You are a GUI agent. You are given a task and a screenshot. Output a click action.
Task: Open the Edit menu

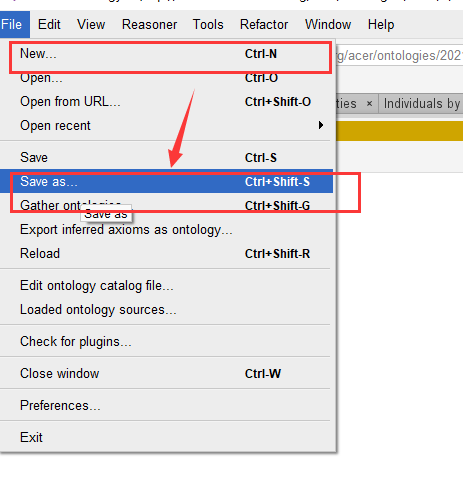pos(49,24)
